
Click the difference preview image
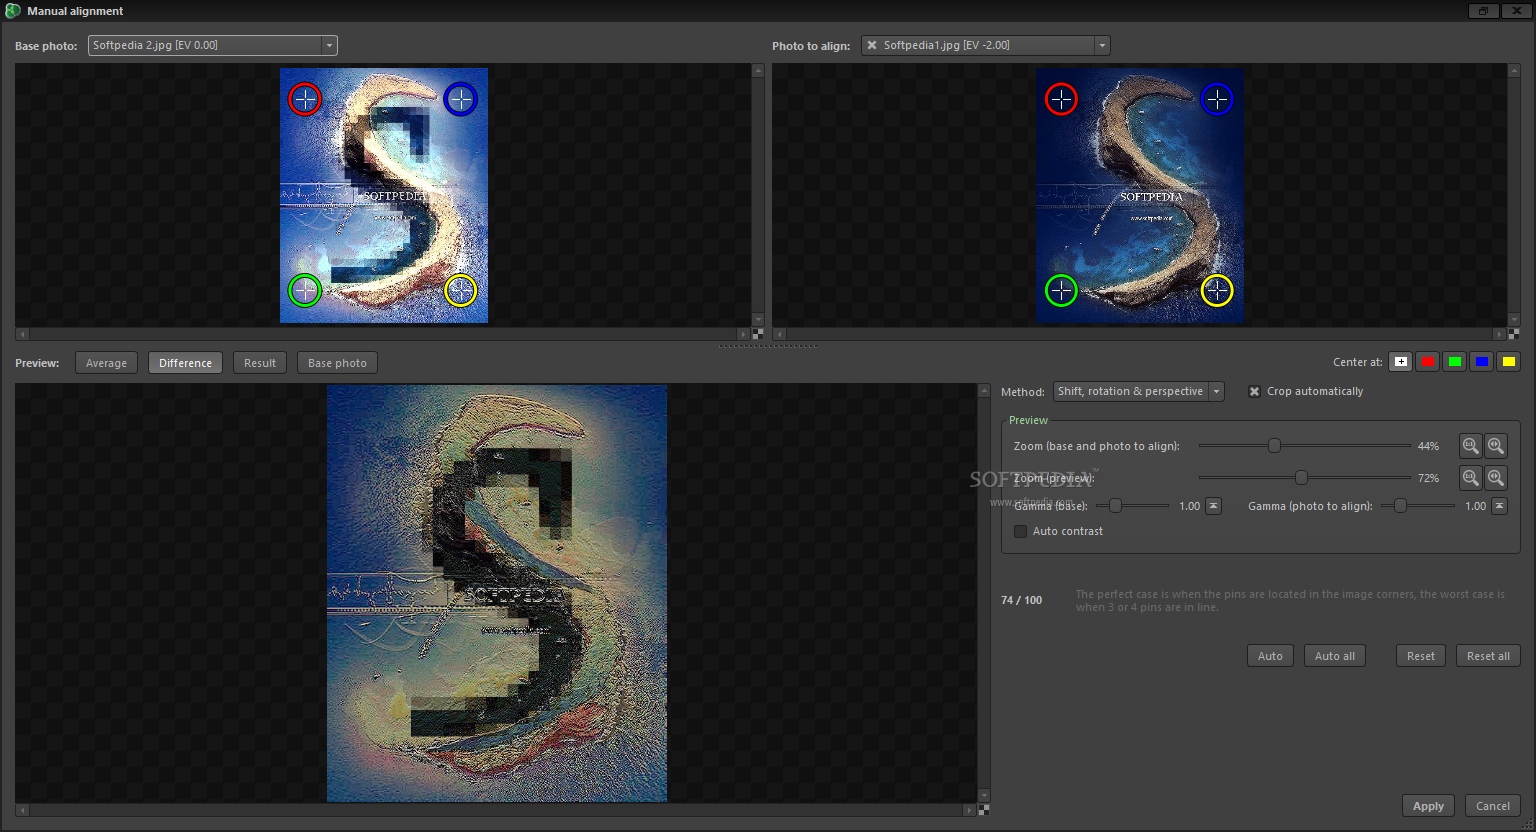point(497,594)
